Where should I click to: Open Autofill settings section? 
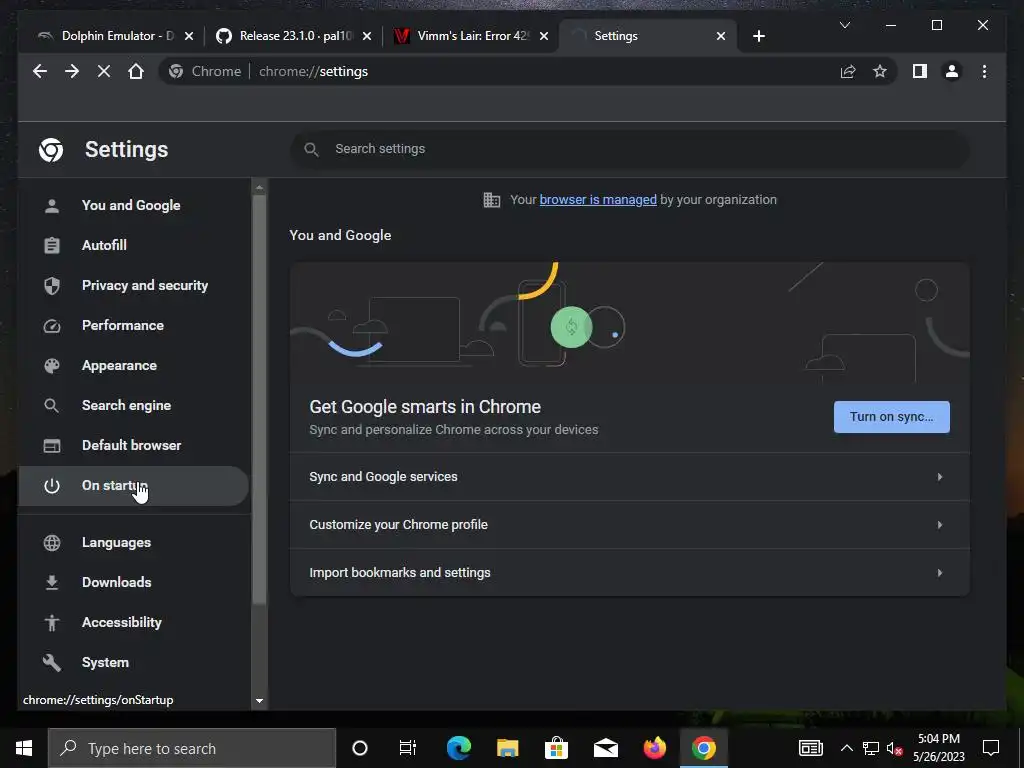click(133, 245)
